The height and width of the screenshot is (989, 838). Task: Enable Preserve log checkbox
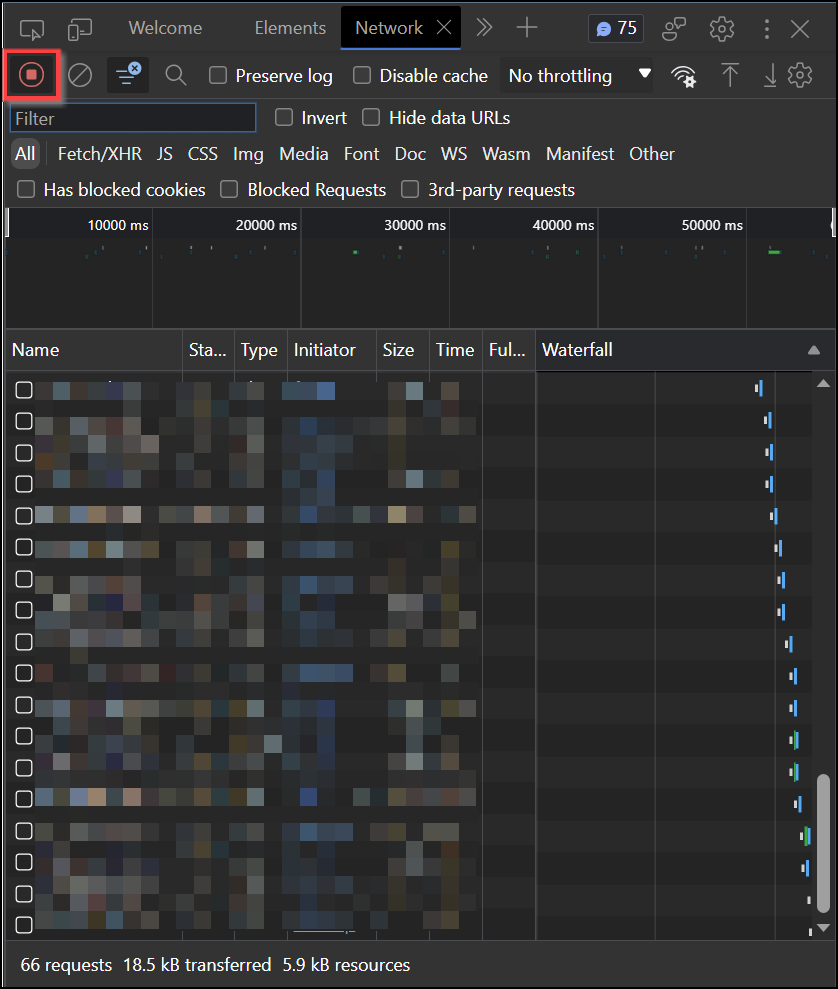pos(218,75)
